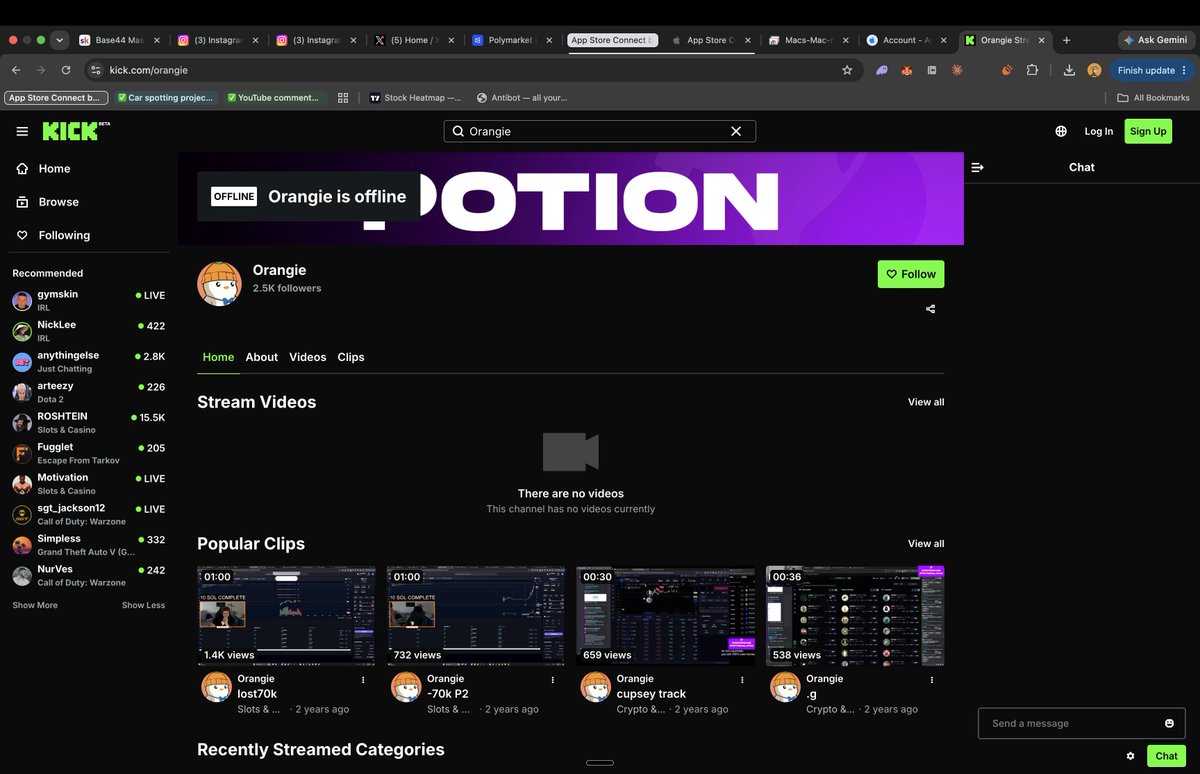The height and width of the screenshot is (774, 1200).
Task: Open gymskin's channel avatar
Action: pos(22,301)
